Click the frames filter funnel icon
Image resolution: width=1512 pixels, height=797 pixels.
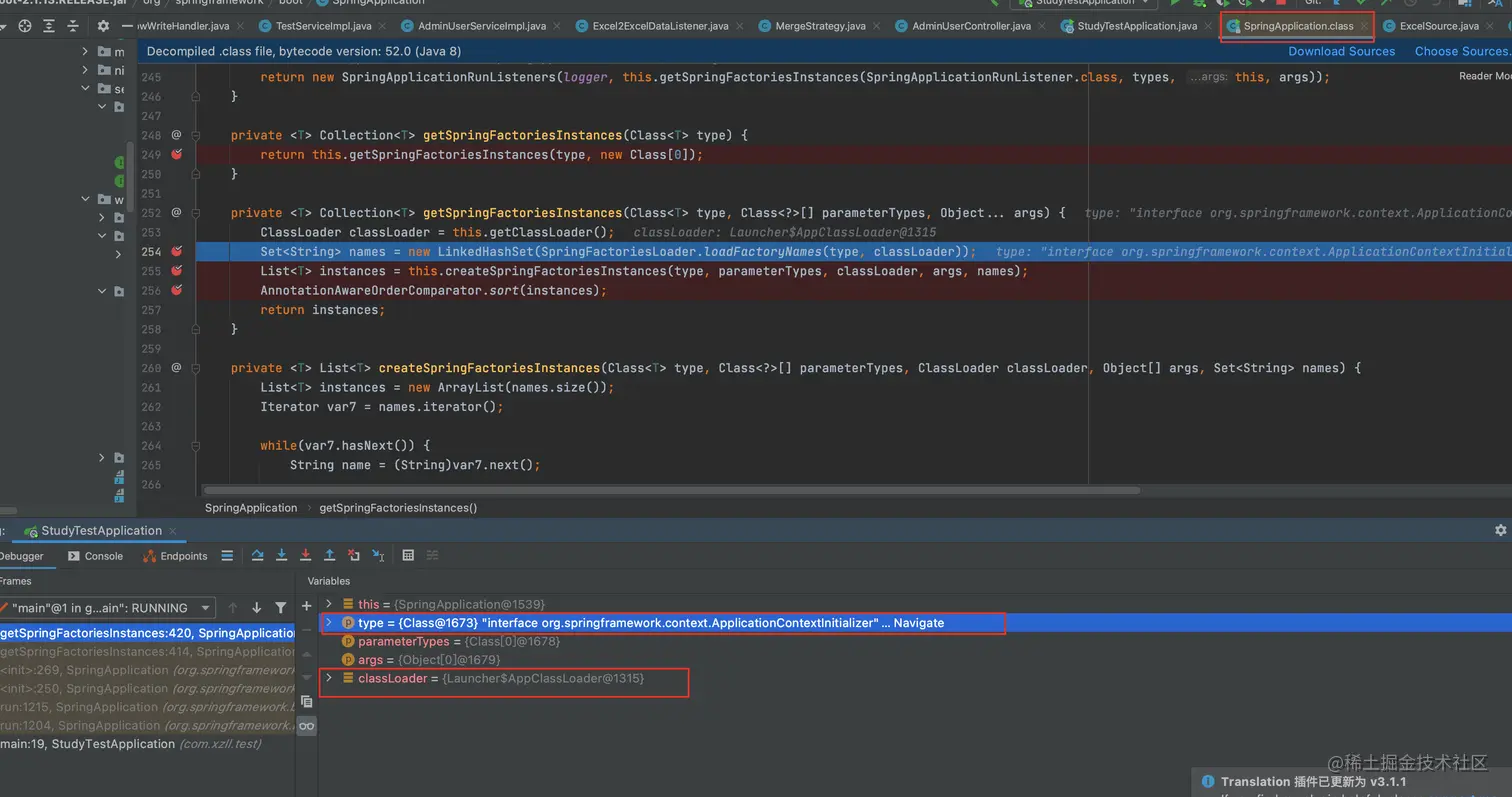tap(281, 608)
